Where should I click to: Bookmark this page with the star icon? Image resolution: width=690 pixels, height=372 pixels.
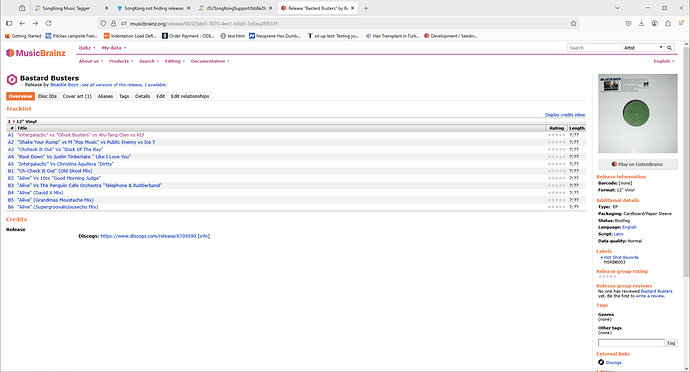573,23
